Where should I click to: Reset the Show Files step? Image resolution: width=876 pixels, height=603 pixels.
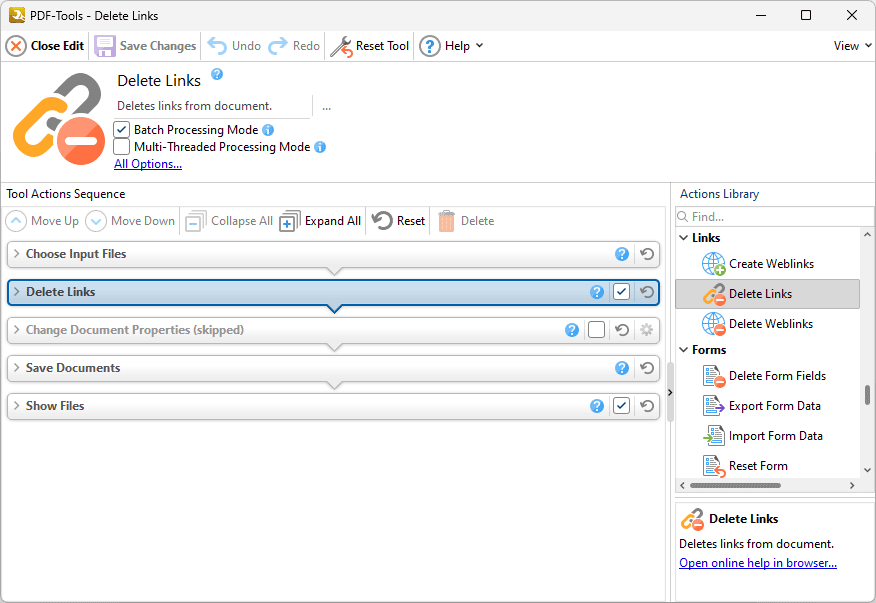[x=647, y=406]
